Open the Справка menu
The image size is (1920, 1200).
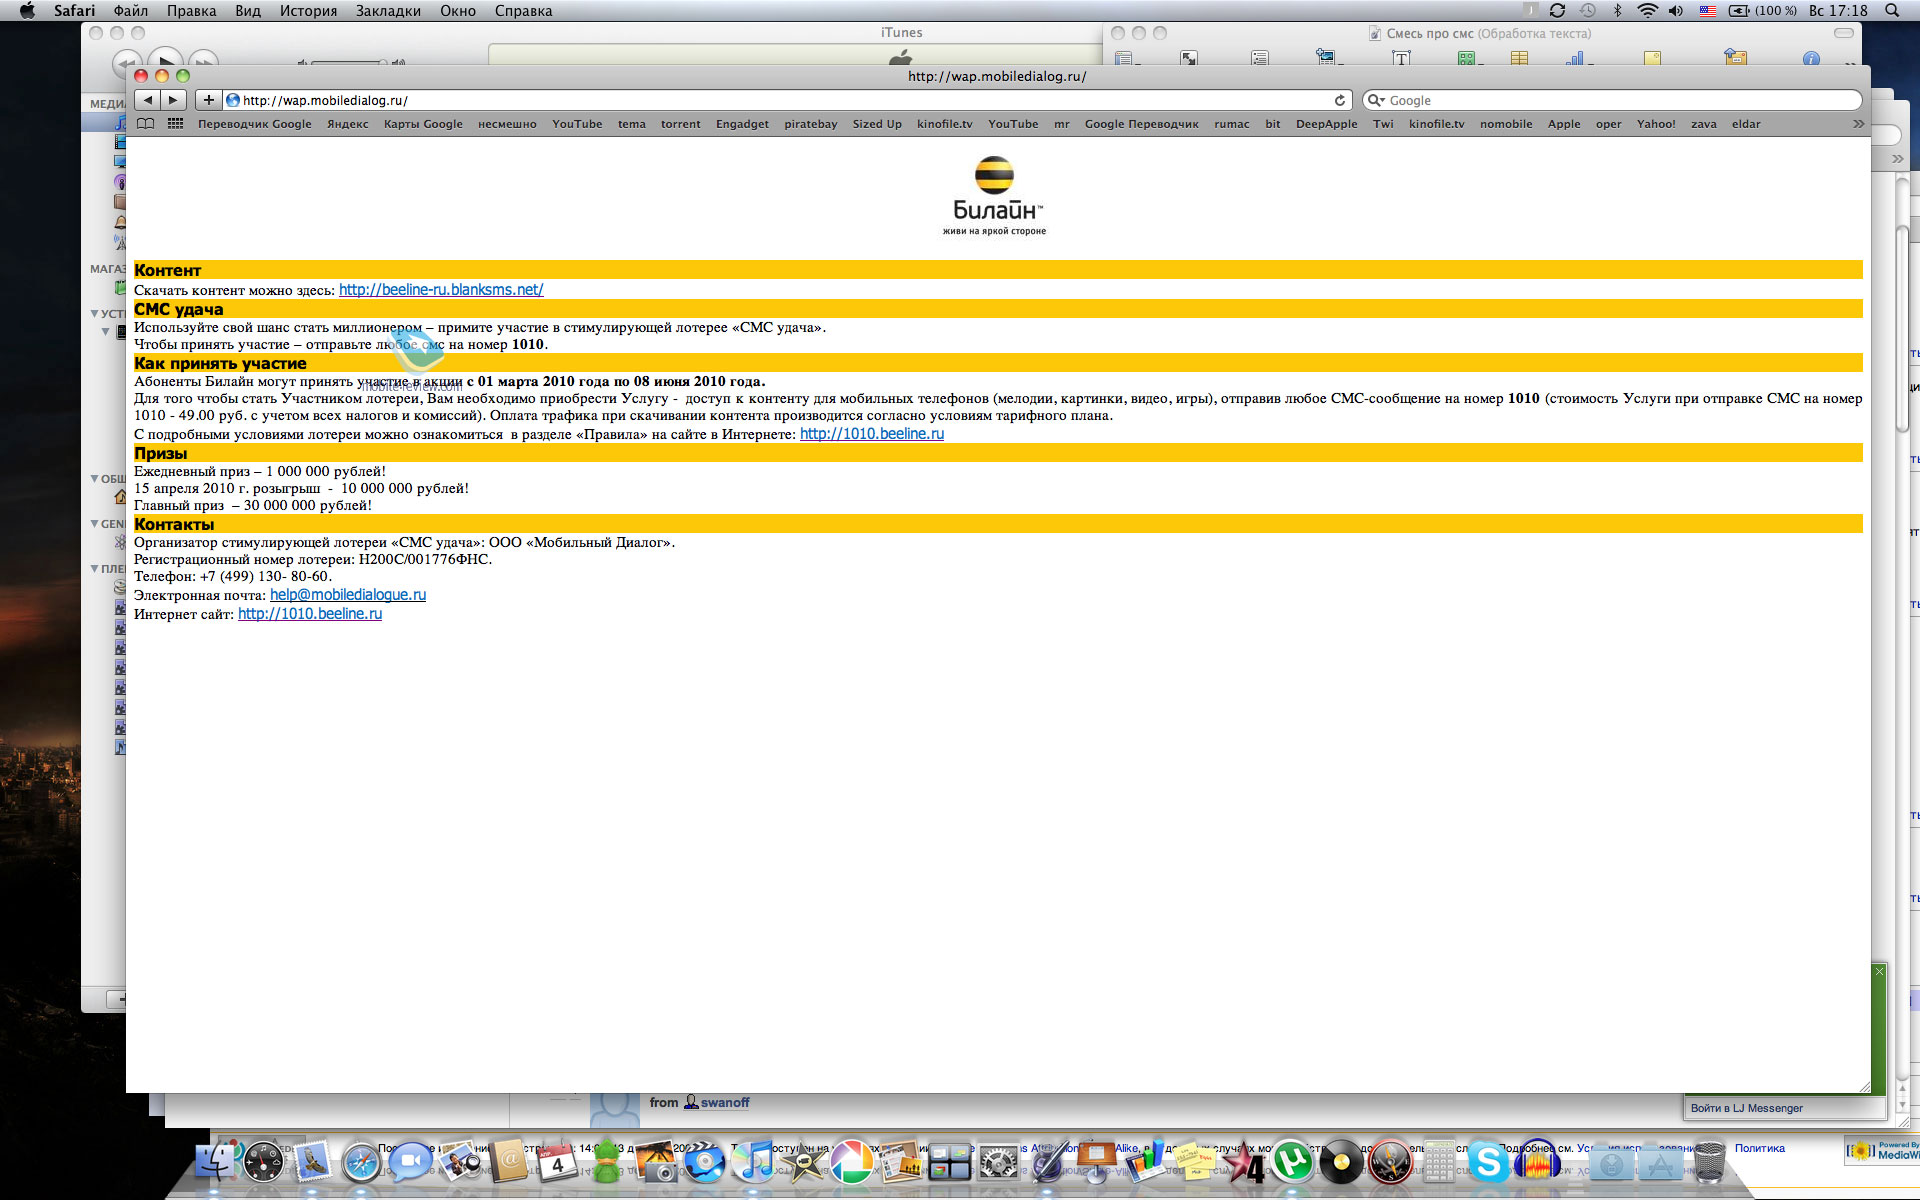pos(523,11)
